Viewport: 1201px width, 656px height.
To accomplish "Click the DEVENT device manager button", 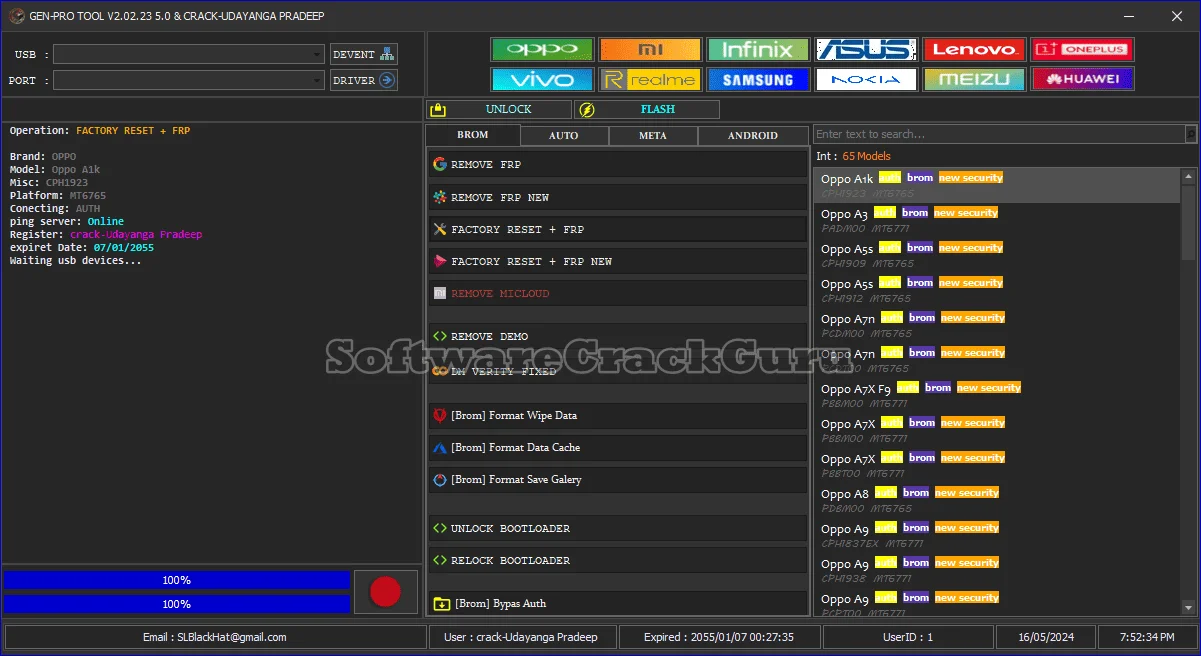I will [x=364, y=54].
